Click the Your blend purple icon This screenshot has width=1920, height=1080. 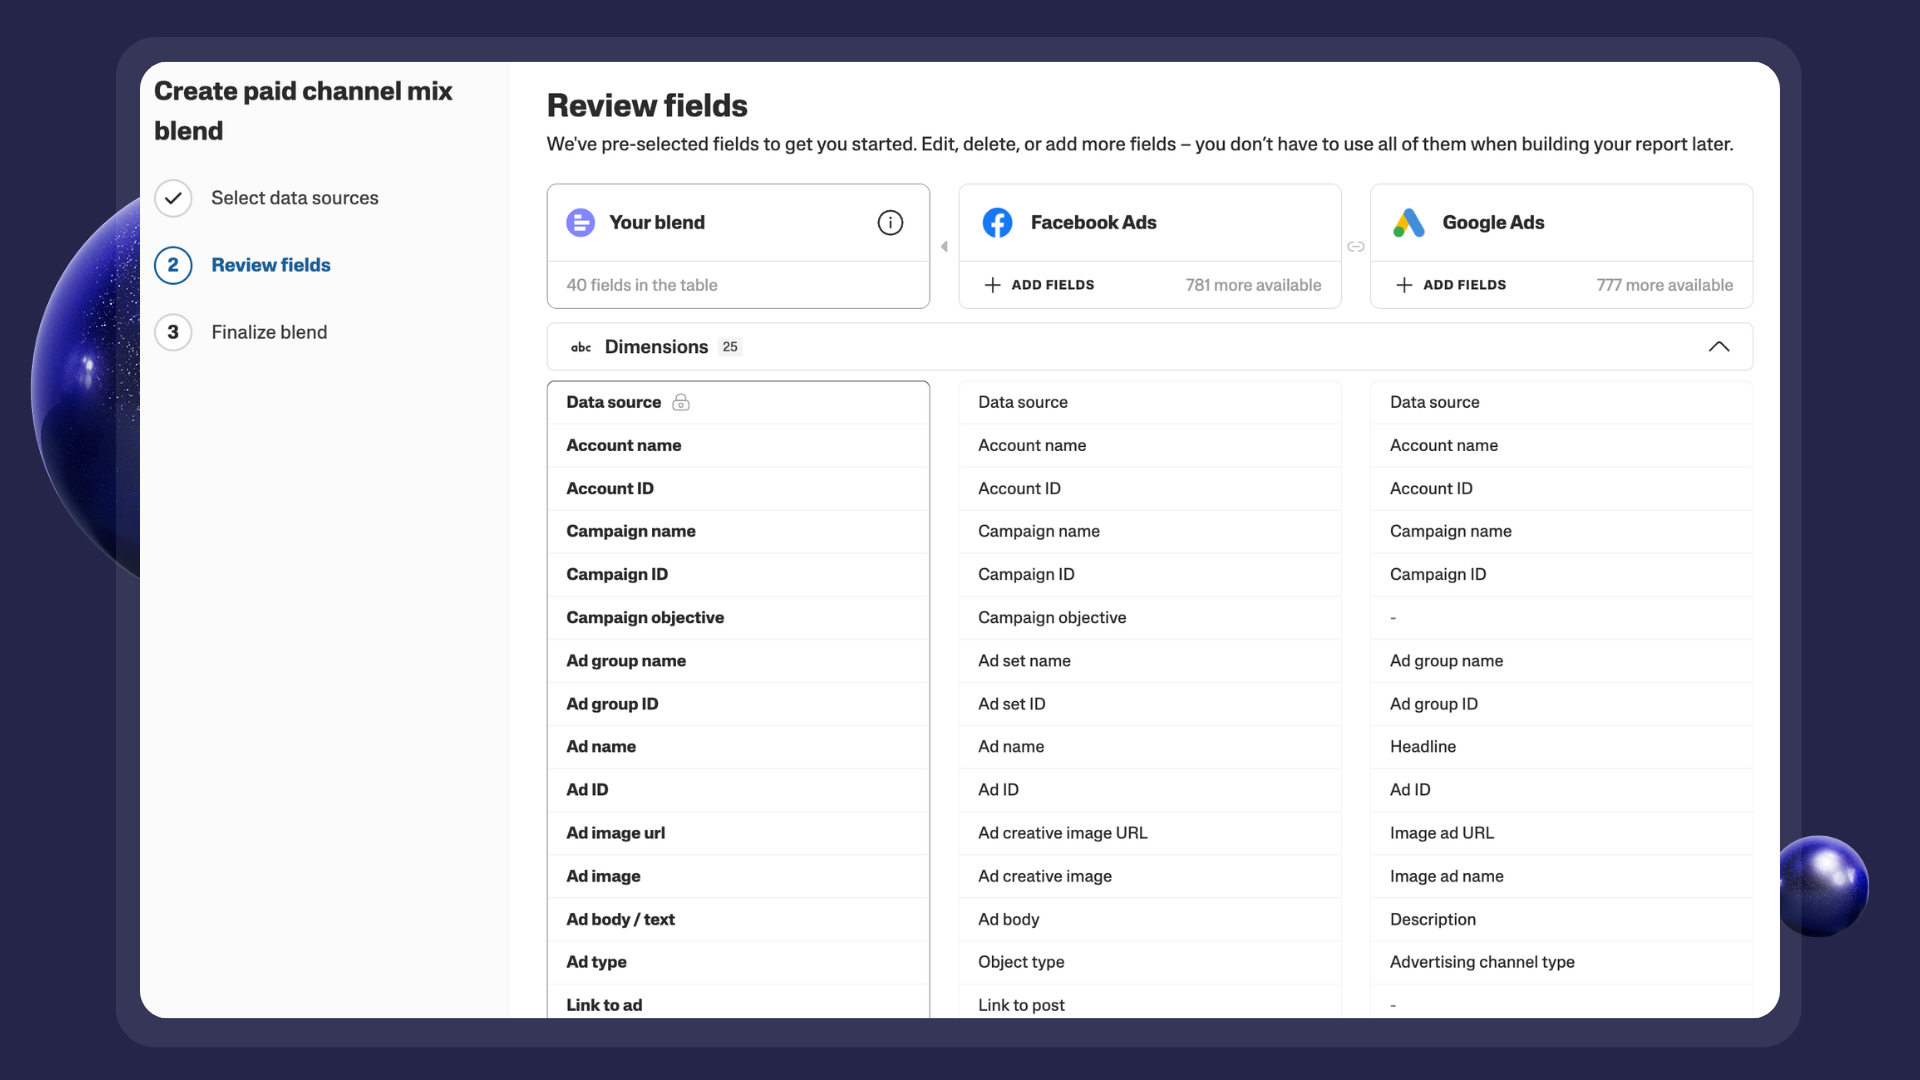coord(580,223)
